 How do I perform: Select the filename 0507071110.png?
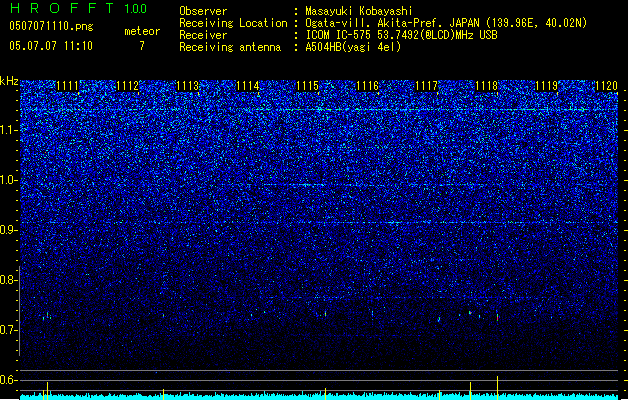(x=51, y=26)
